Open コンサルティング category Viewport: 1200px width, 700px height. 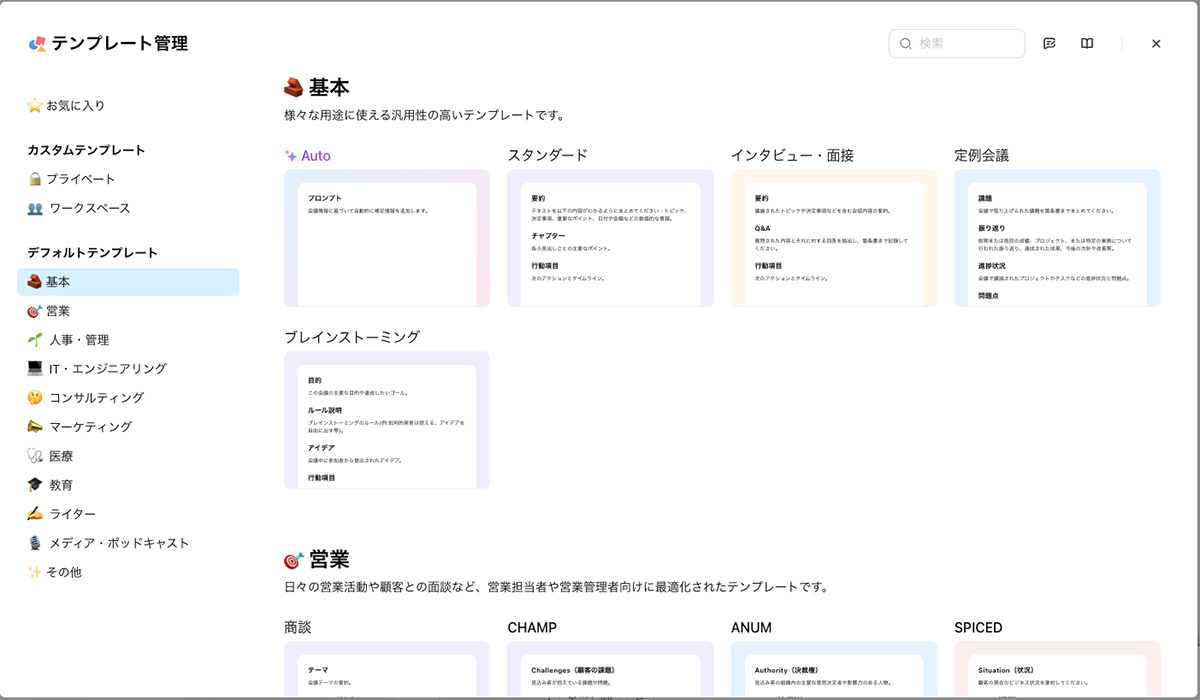128,398
